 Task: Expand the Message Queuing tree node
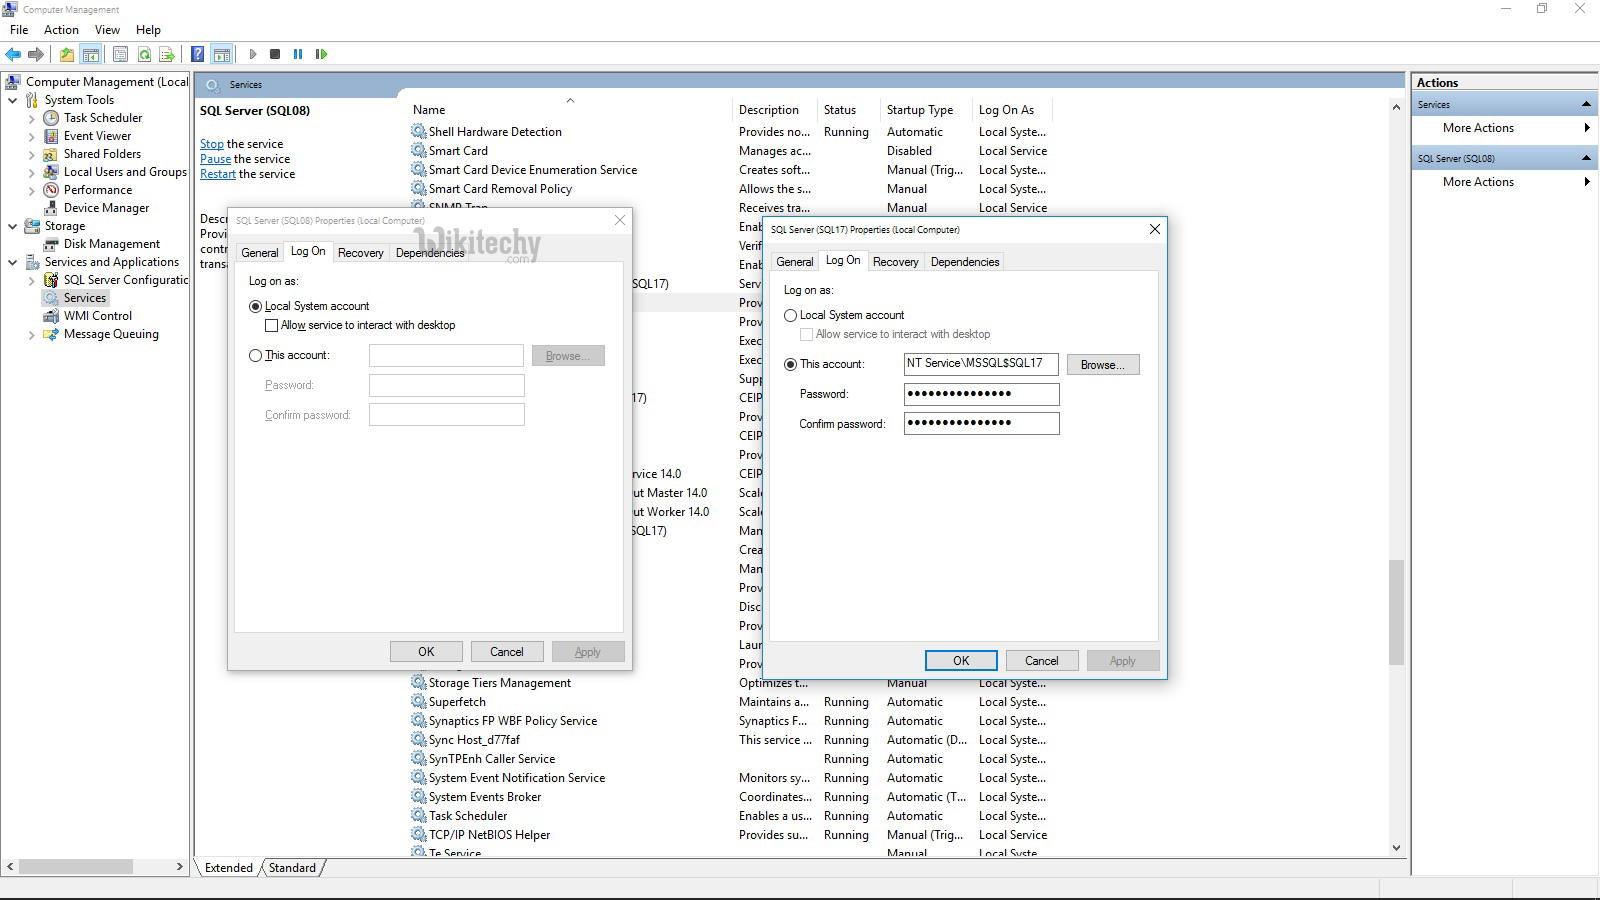[x=31, y=335]
